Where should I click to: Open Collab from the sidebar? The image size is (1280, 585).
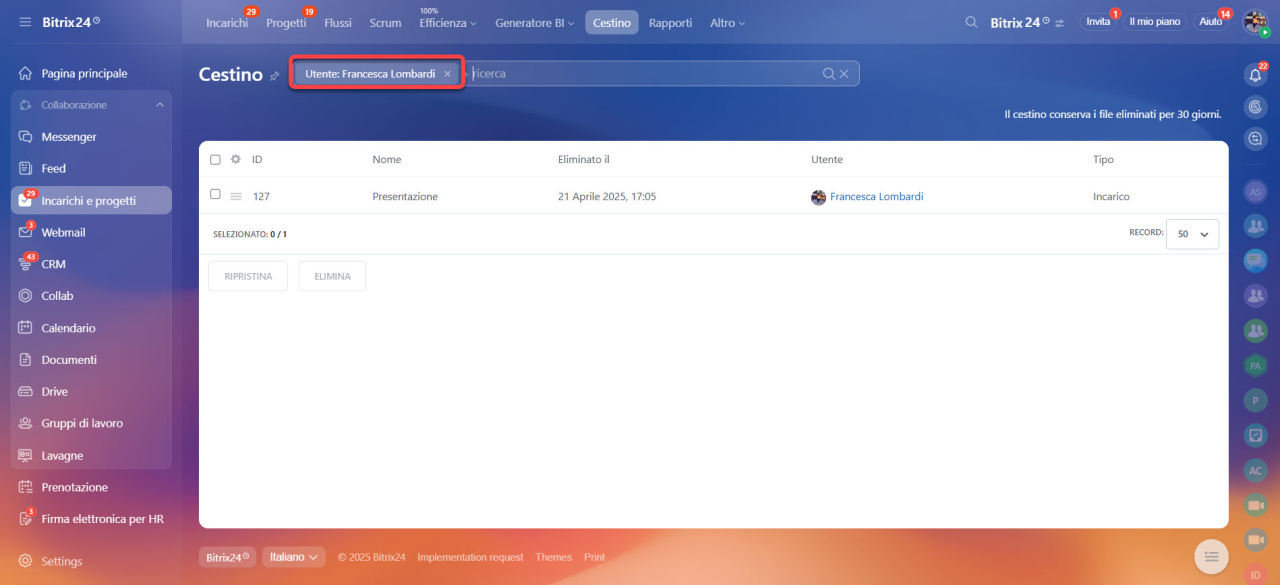click(x=57, y=296)
